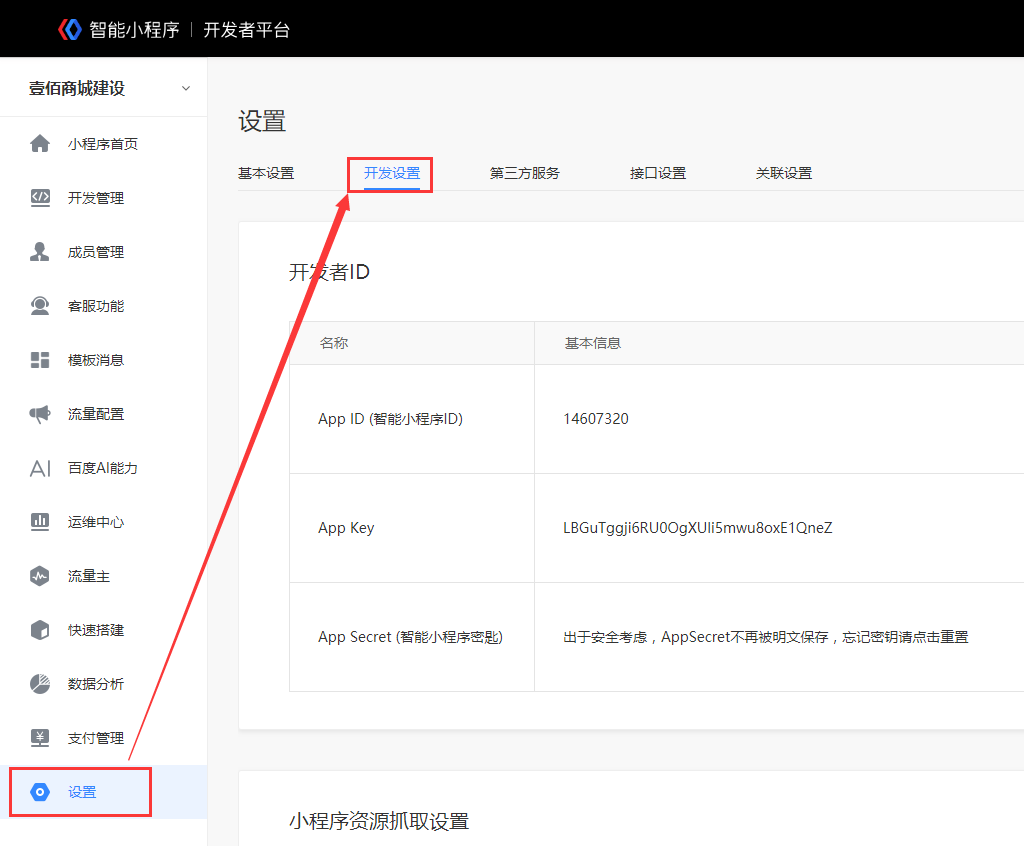Click the App Key value text
This screenshot has width=1024, height=846.
[698, 528]
